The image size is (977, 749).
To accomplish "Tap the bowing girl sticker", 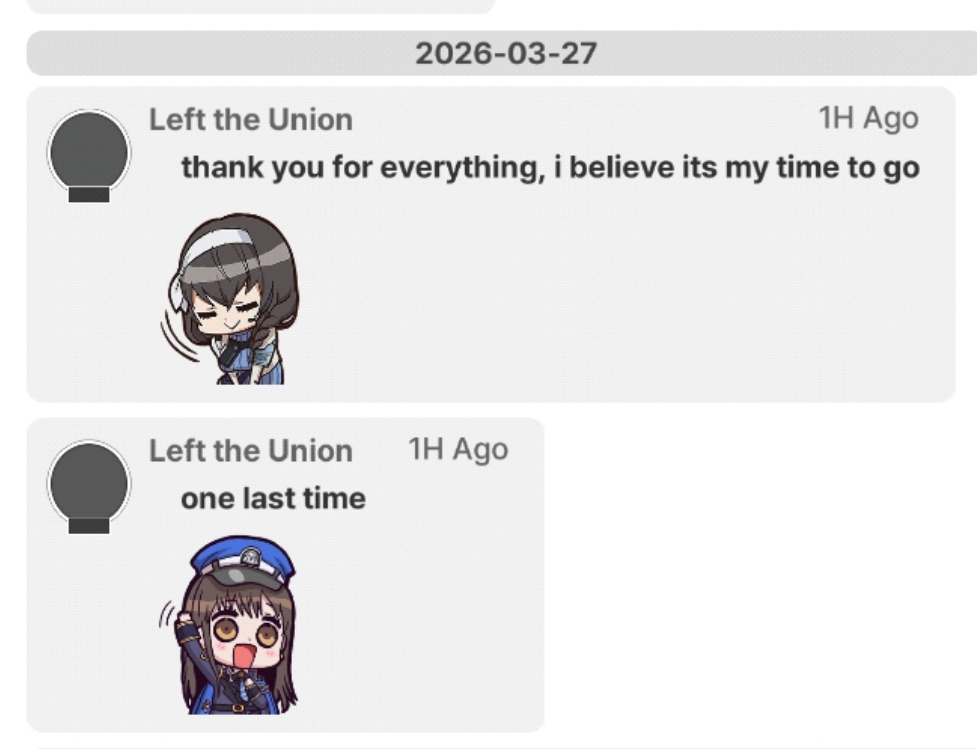I will point(229,298).
